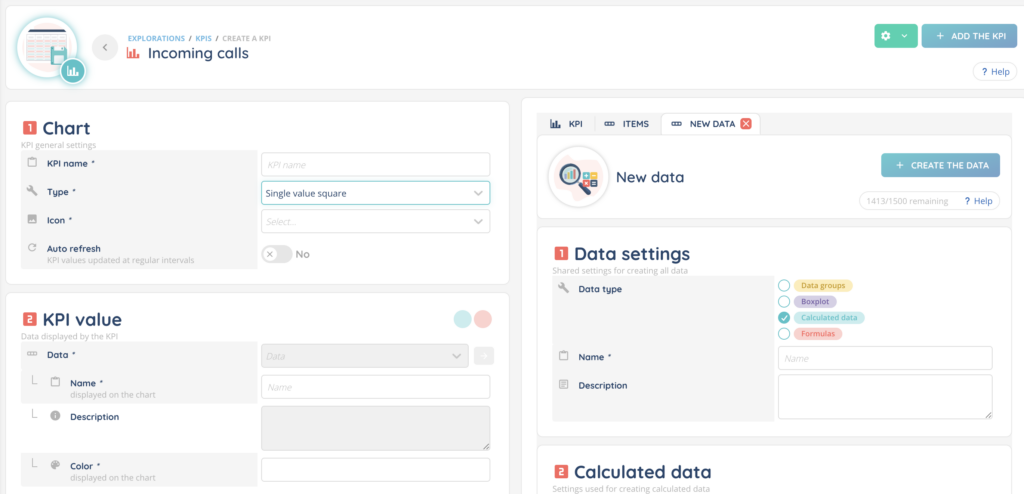Click the New data magnifier chart icon

pyautogui.click(x=578, y=177)
